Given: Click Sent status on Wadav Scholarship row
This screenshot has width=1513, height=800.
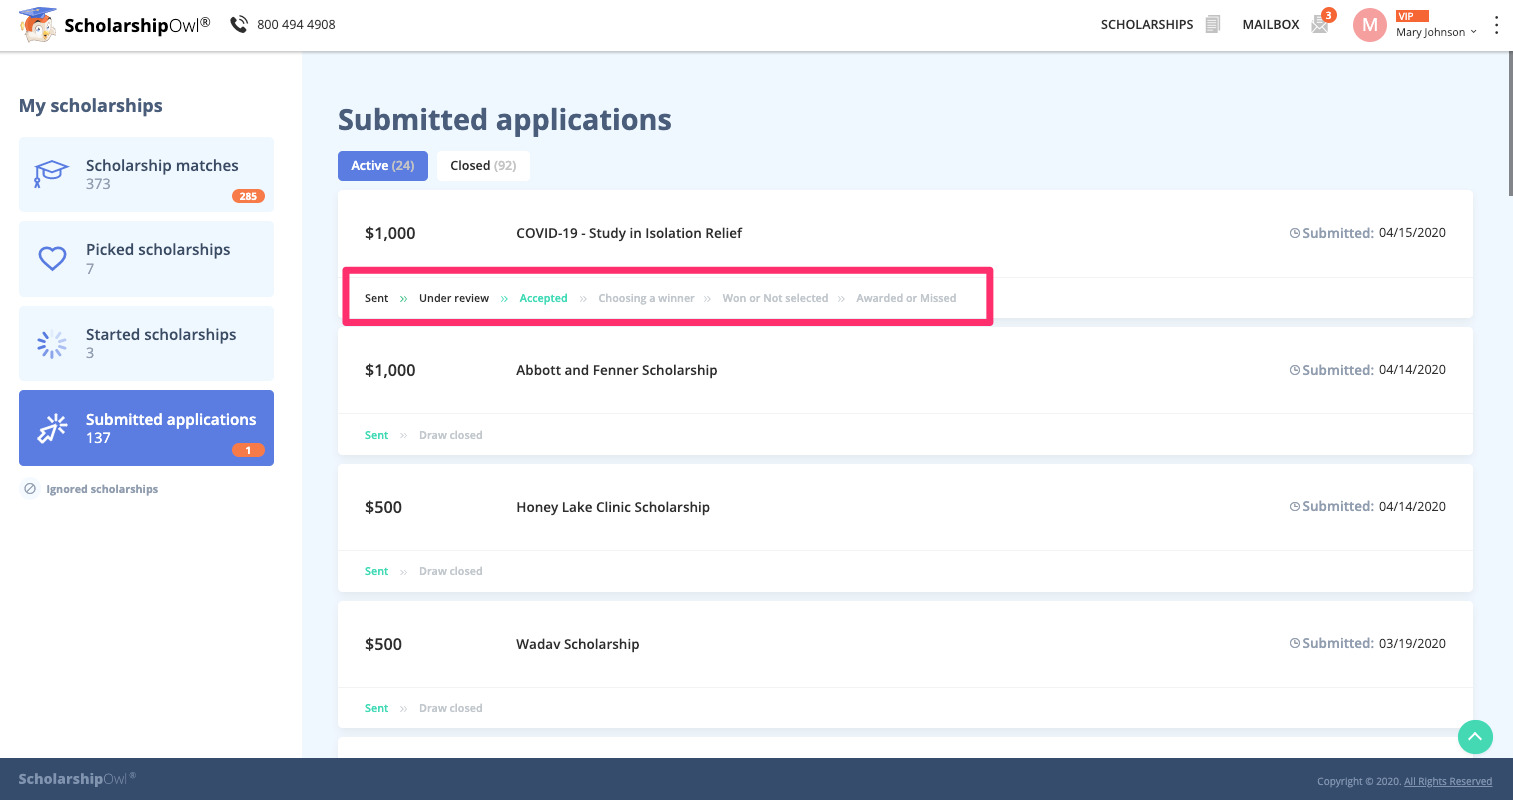Looking at the screenshot, I should click(x=377, y=708).
